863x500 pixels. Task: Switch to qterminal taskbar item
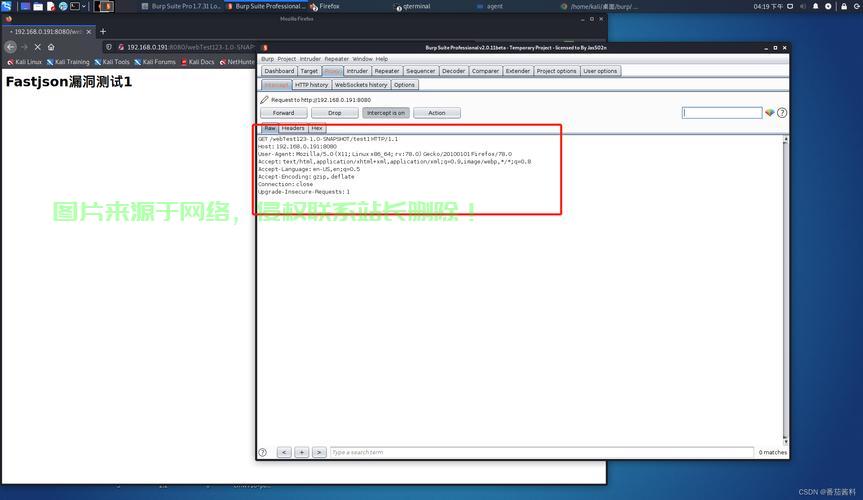coord(413,6)
